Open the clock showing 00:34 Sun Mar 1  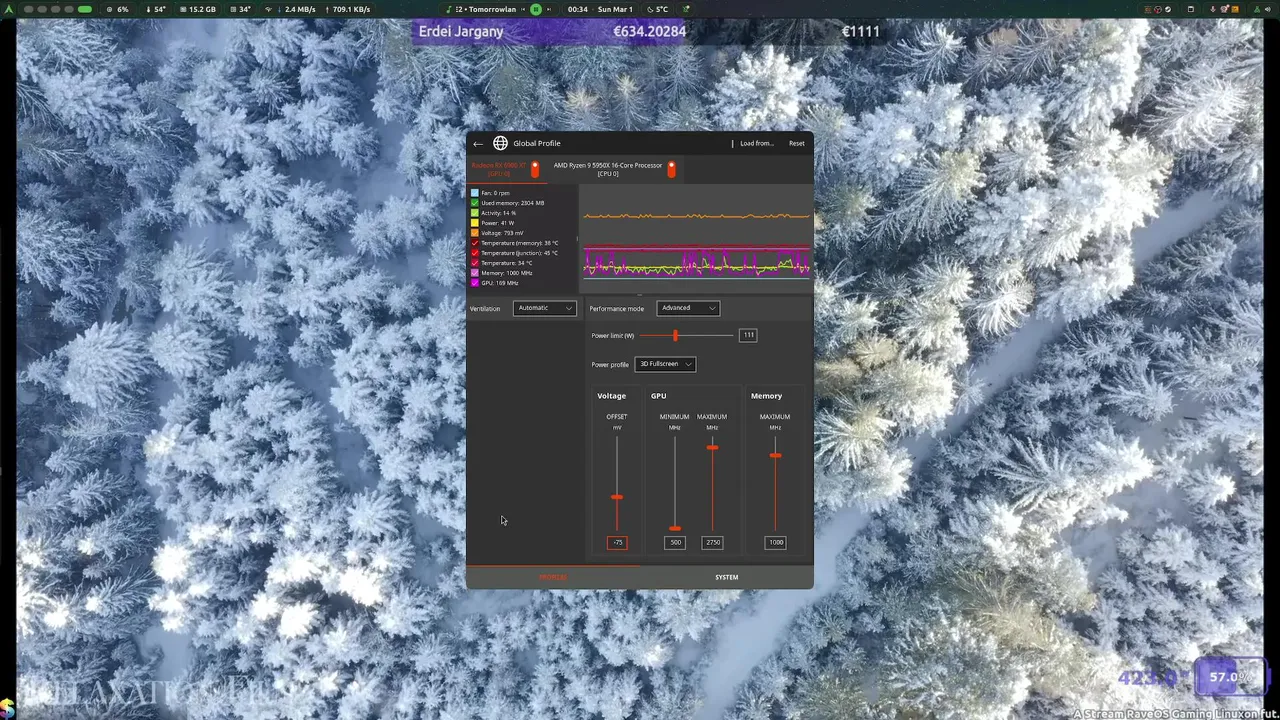point(600,9)
